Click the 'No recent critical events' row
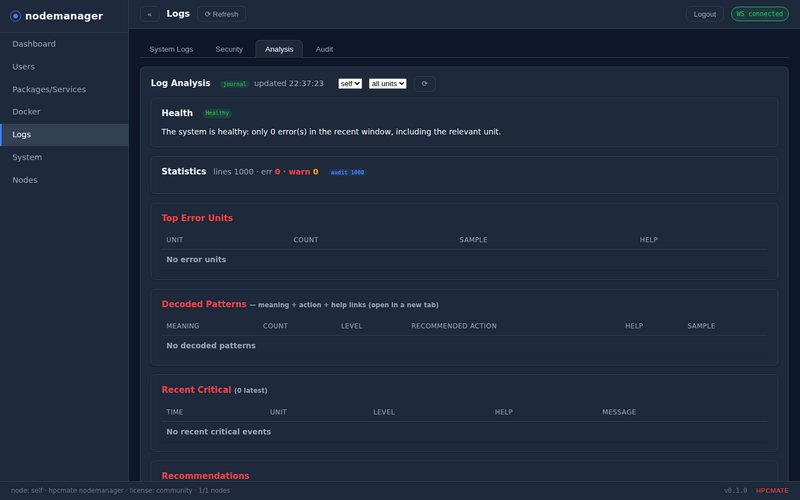800x500 pixels. coord(464,432)
